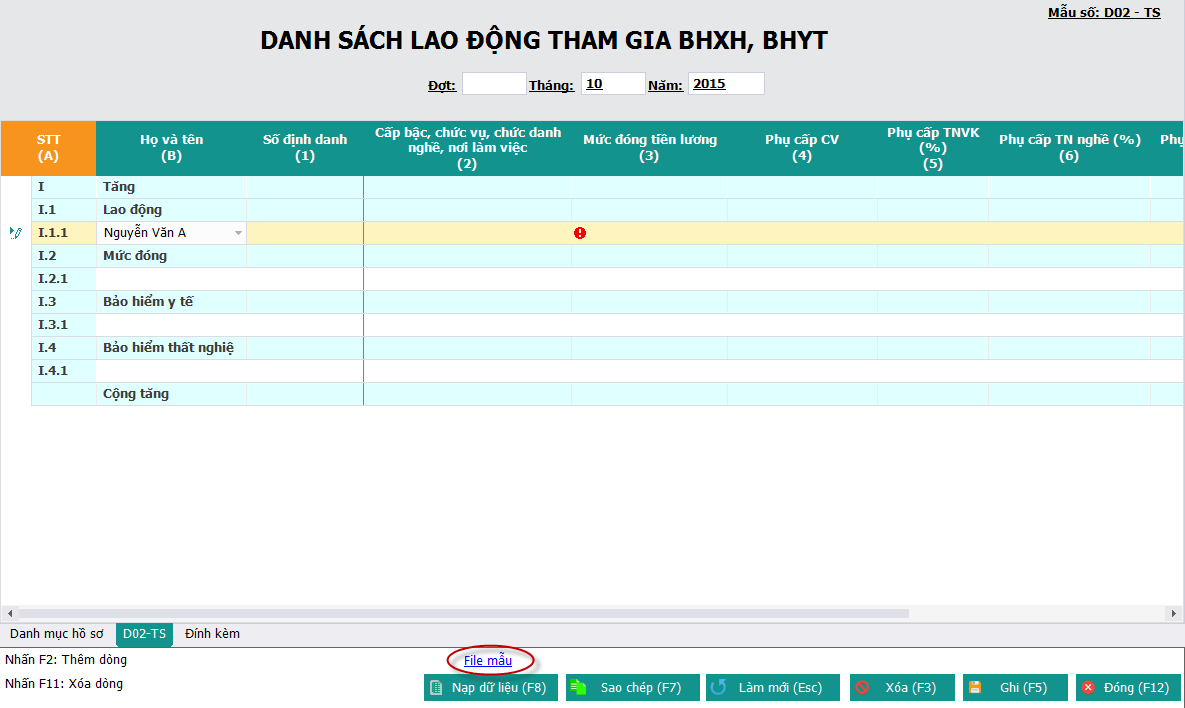Click the document icon on Nạp dữ liệu button
The height and width of the screenshot is (708, 1185).
tap(436, 688)
